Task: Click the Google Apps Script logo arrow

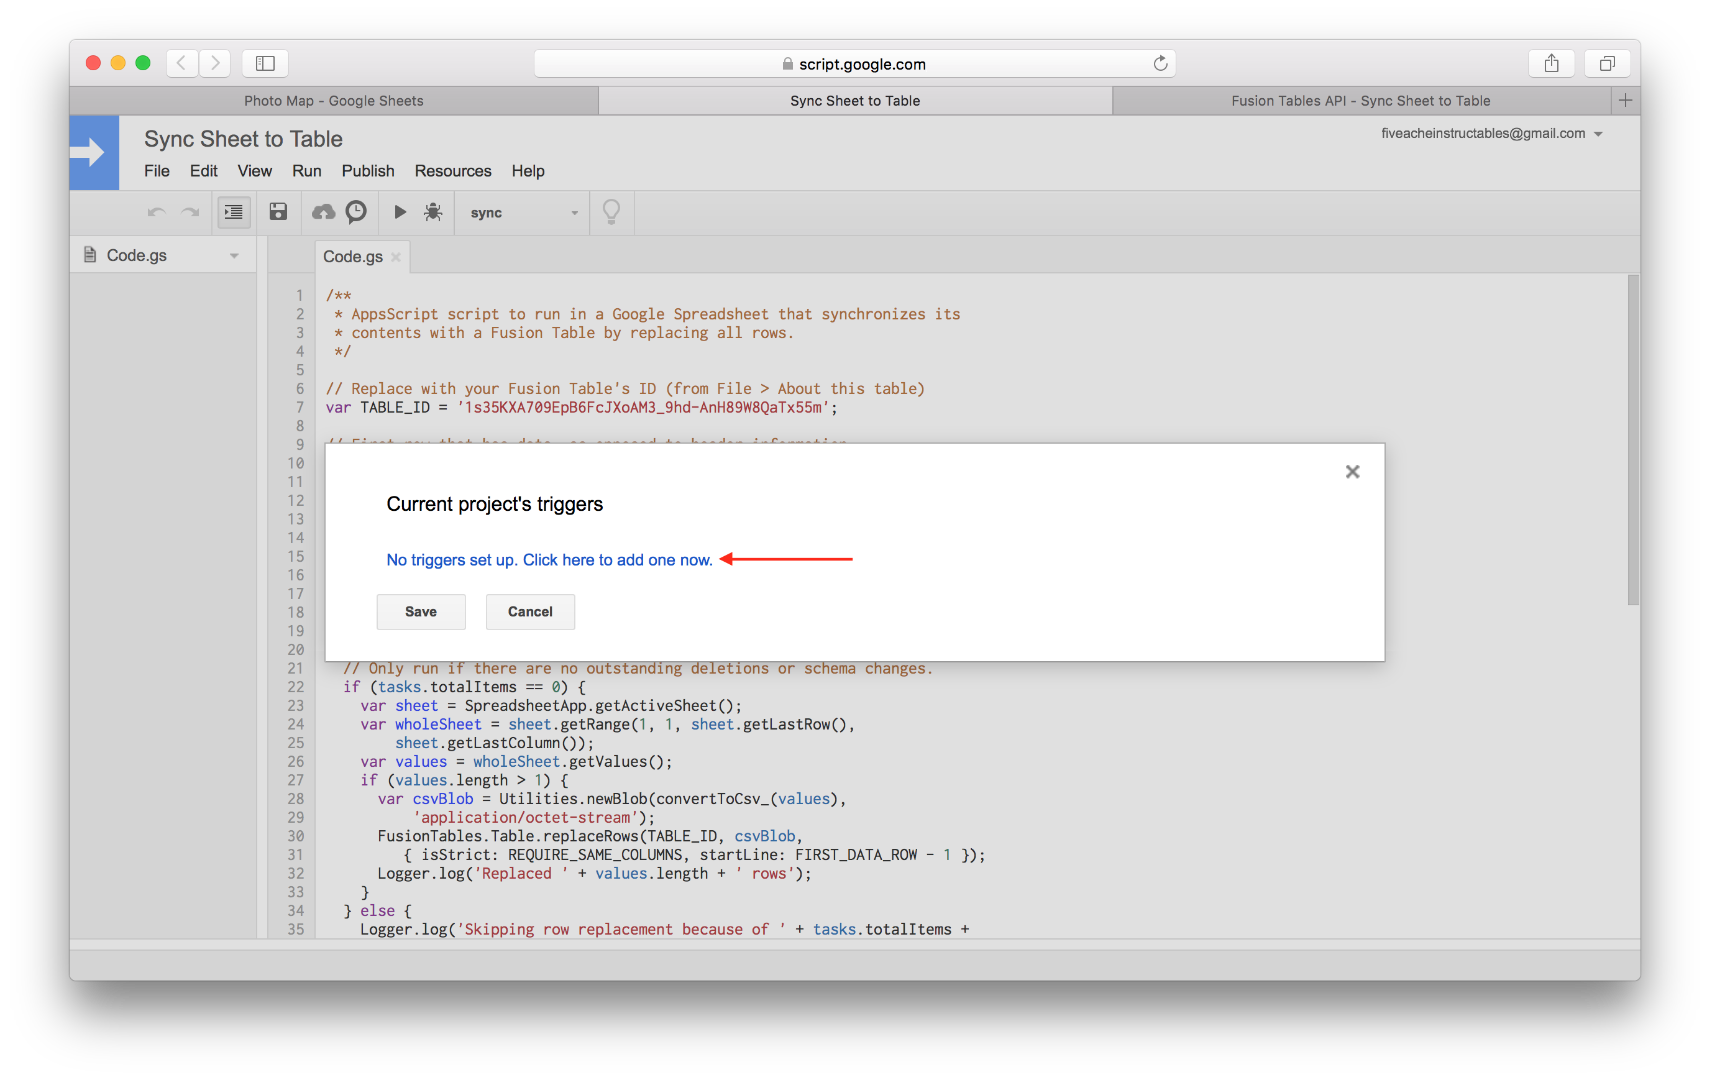Action: coord(93,152)
